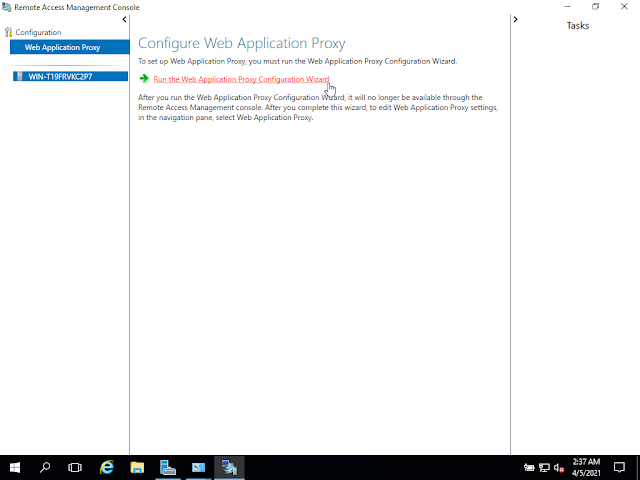This screenshot has width=640, height=480.
Task: Click the network tray icon
Action: (544, 467)
